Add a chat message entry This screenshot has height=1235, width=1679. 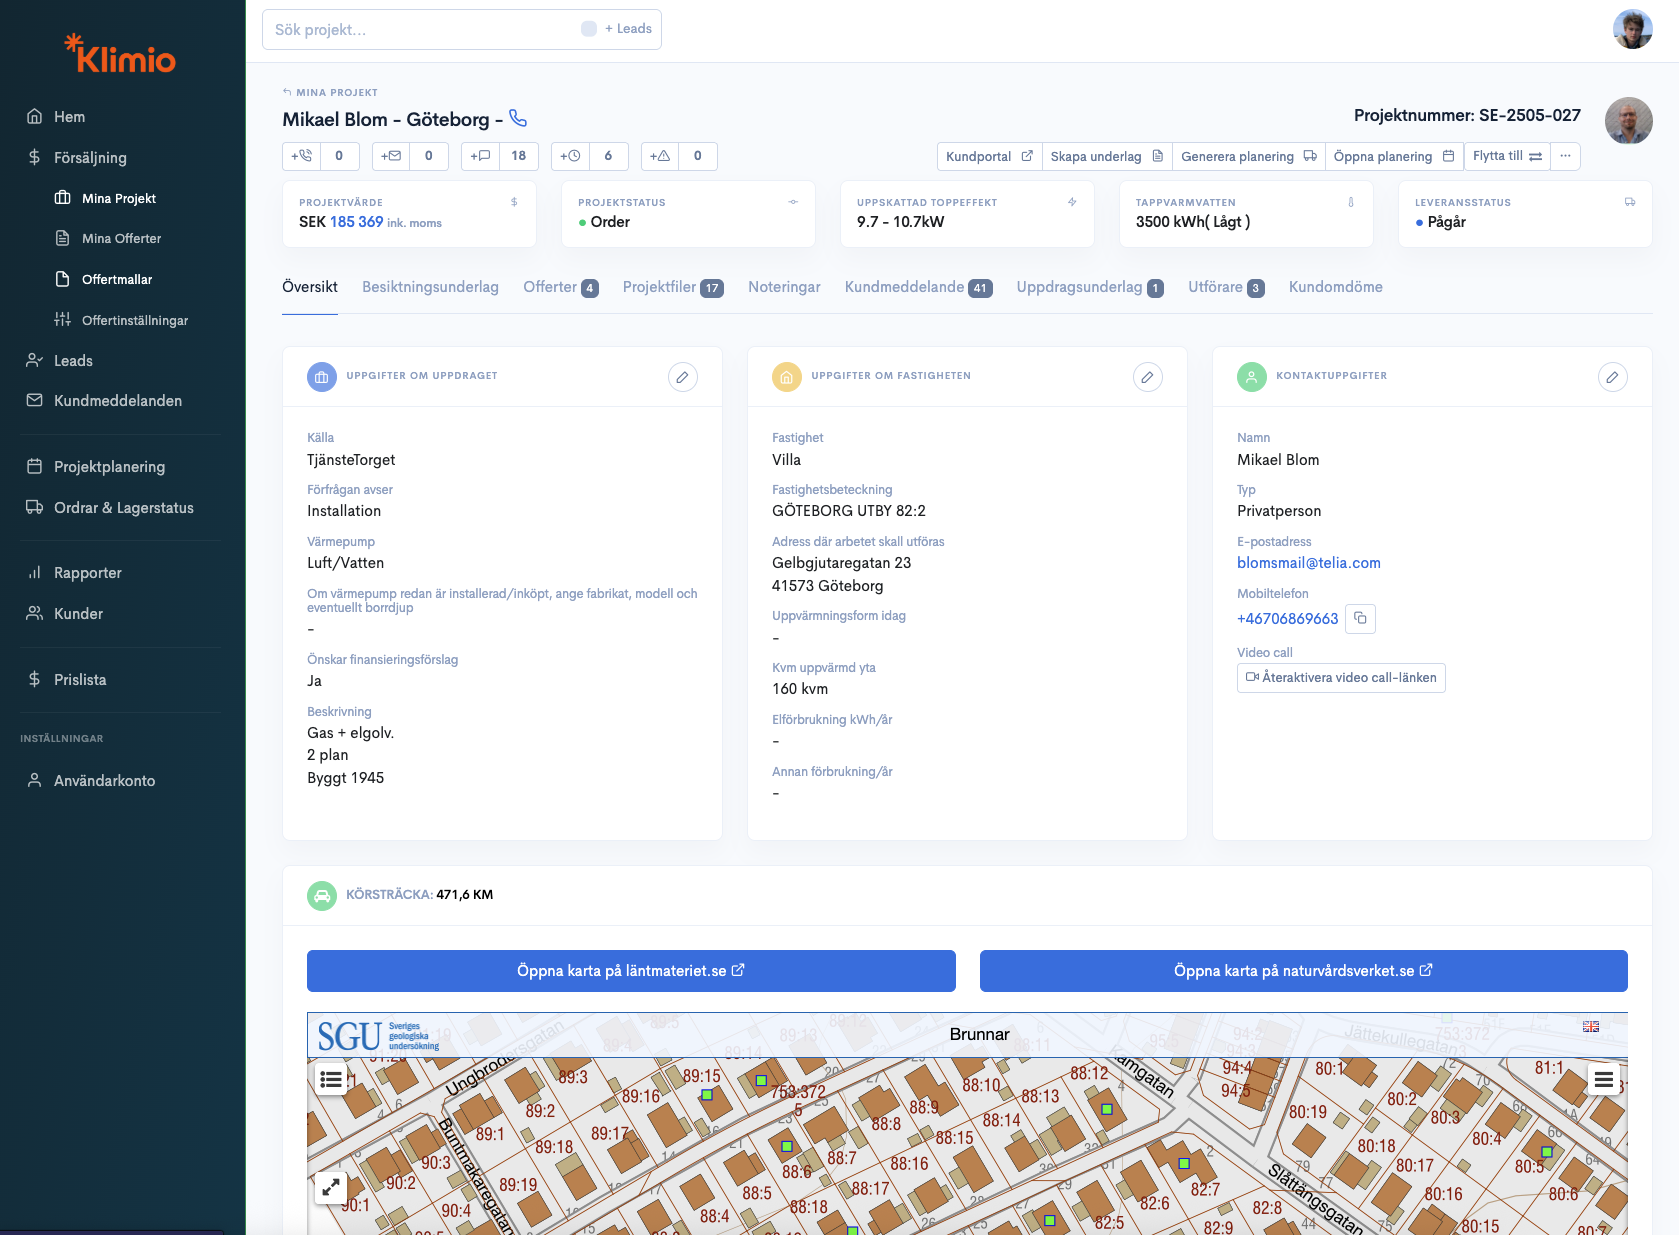480,156
